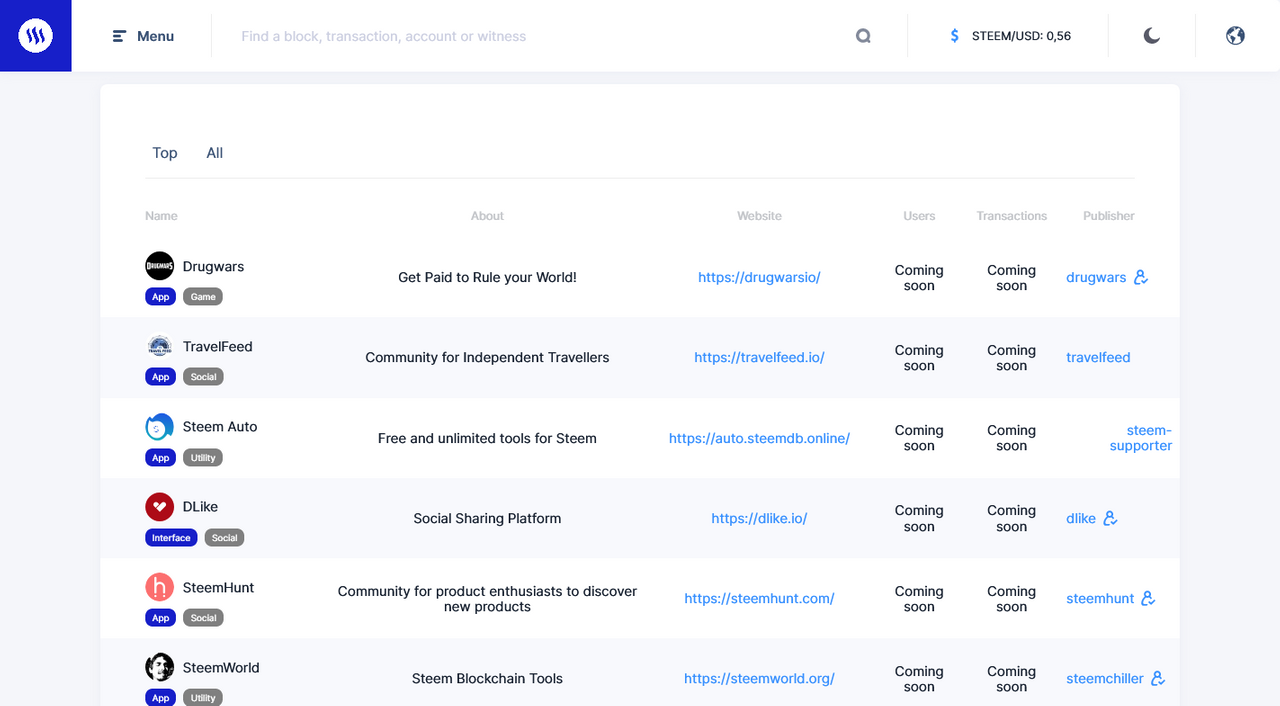The width and height of the screenshot is (1280, 706).
Task: Click the DLike app name
Action: tap(200, 507)
